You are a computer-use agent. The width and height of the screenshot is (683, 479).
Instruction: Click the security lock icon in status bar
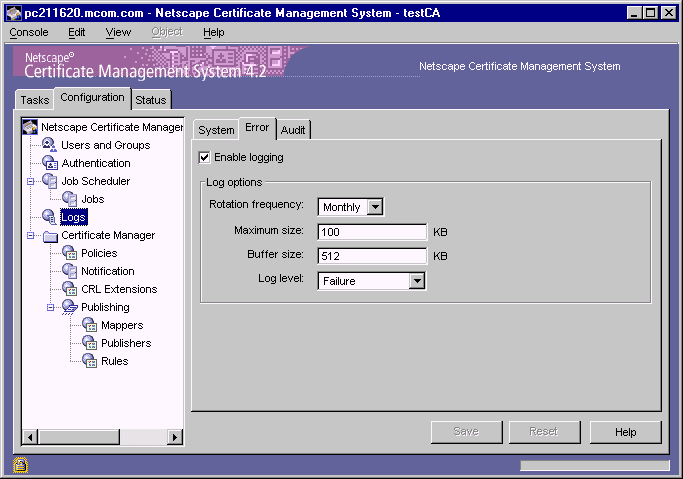click(20, 465)
